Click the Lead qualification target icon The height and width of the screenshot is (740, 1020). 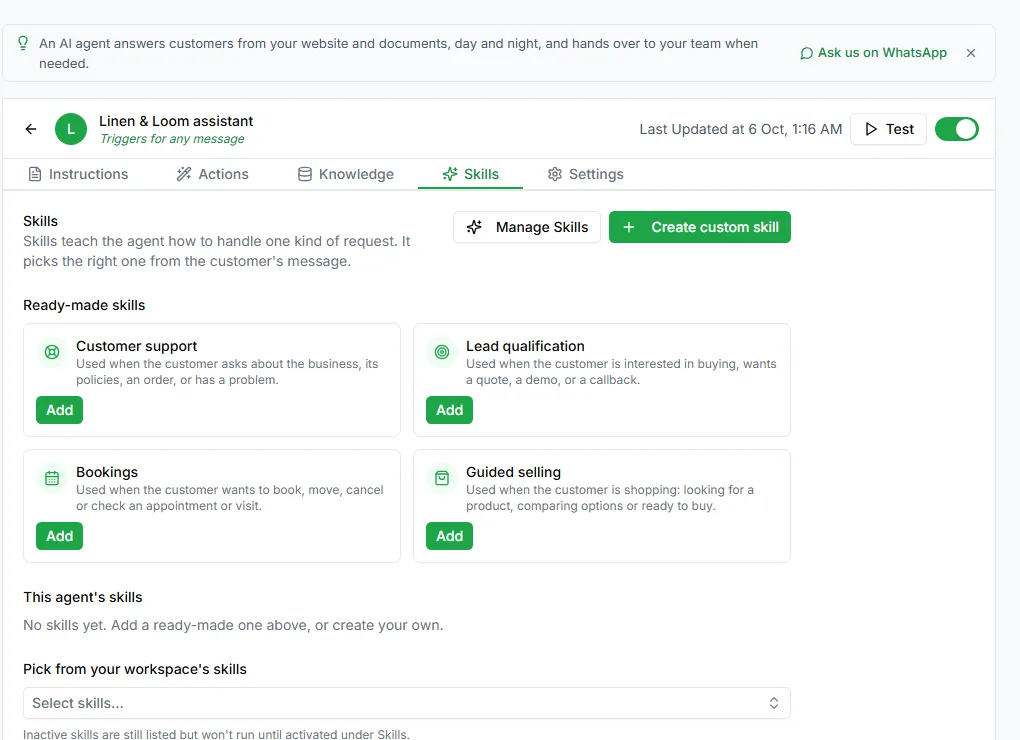[442, 352]
